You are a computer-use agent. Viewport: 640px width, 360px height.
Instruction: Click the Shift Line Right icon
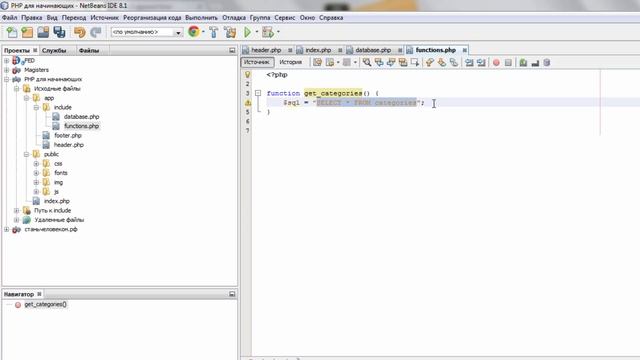[481, 62]
